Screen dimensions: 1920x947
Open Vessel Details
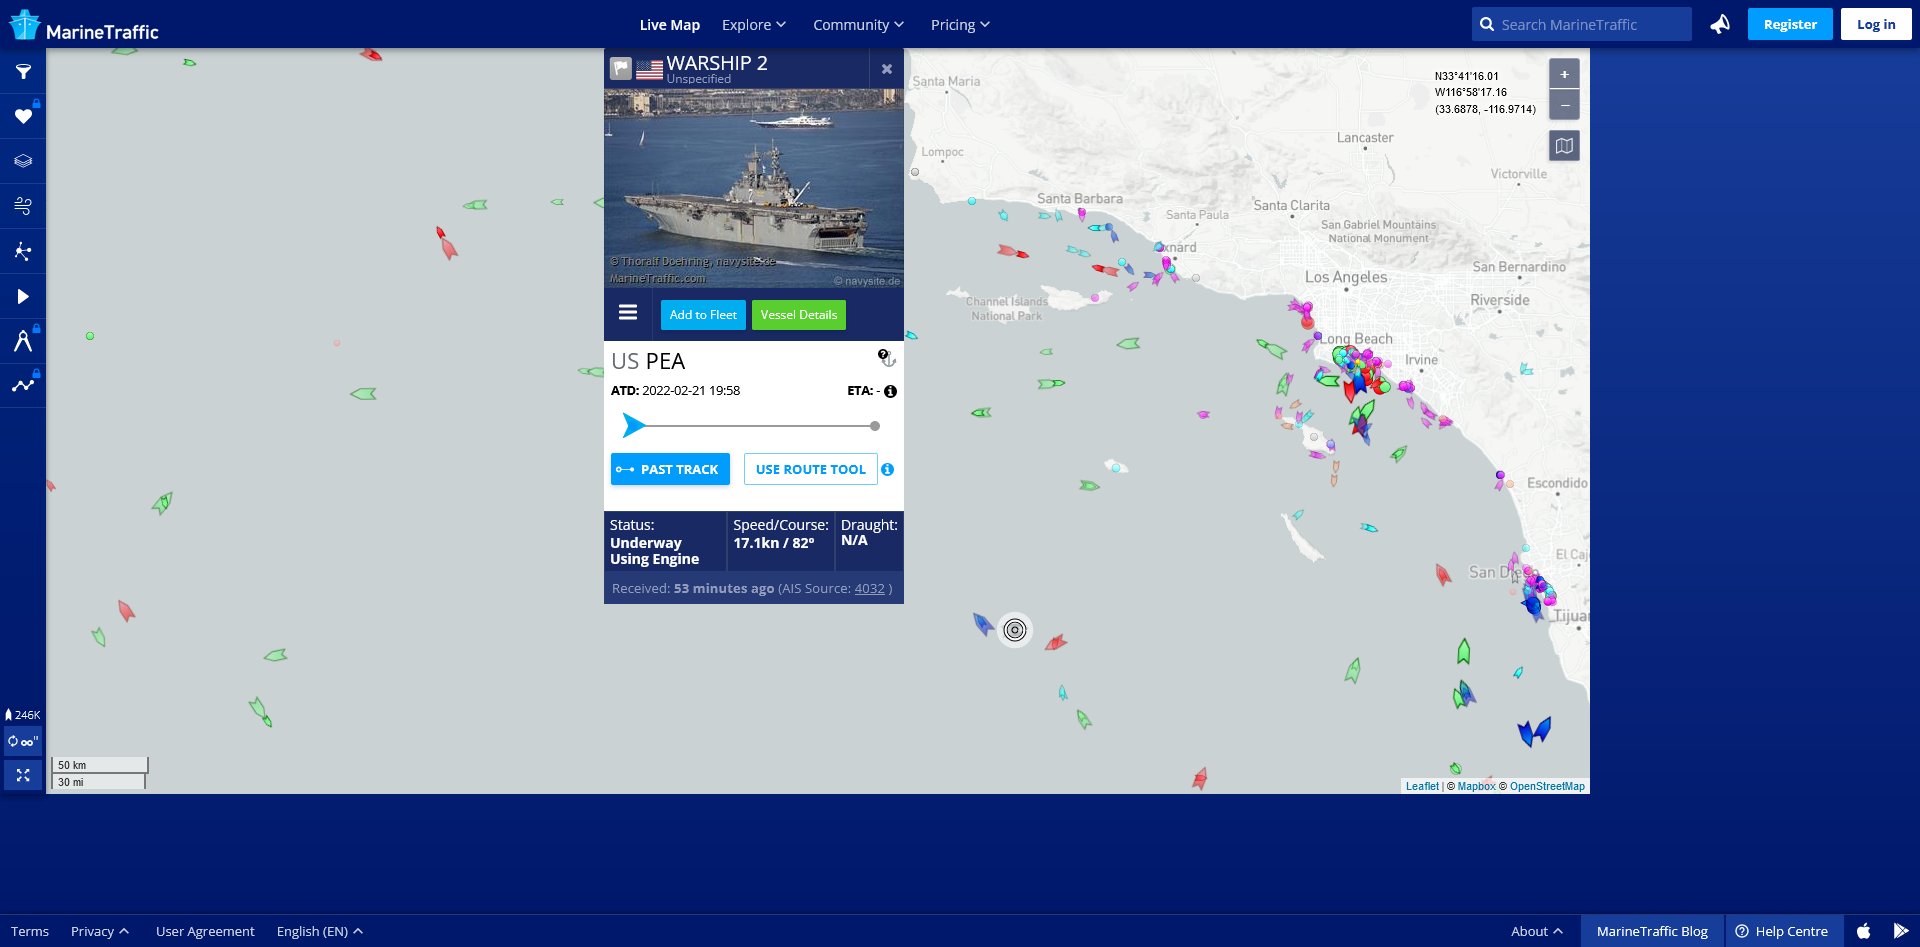(x=799, y=314)
